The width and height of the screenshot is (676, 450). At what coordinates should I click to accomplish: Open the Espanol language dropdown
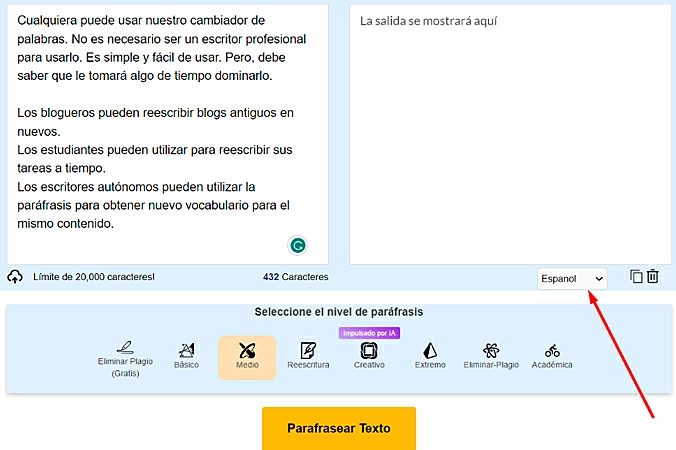[x=571, y=278]
